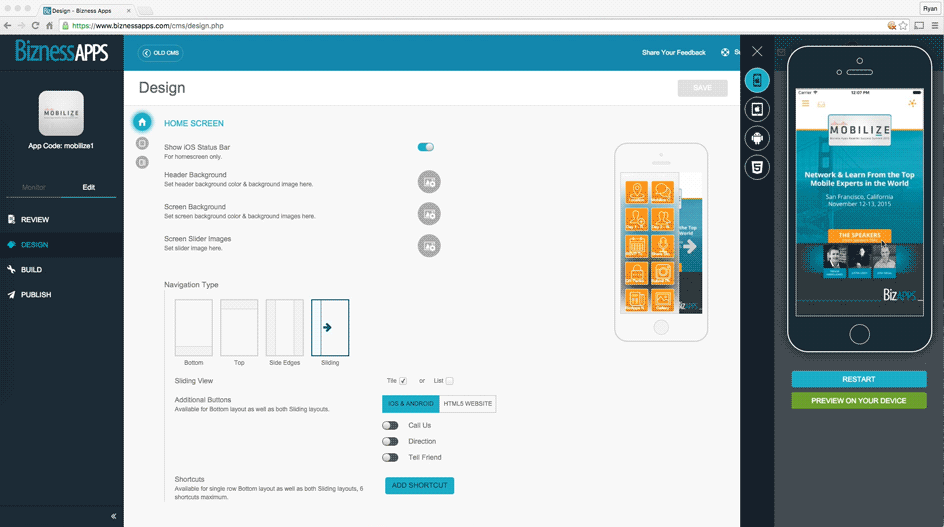Click the browser back arrow
The image size is (944, 527).
tap(7, 25)
